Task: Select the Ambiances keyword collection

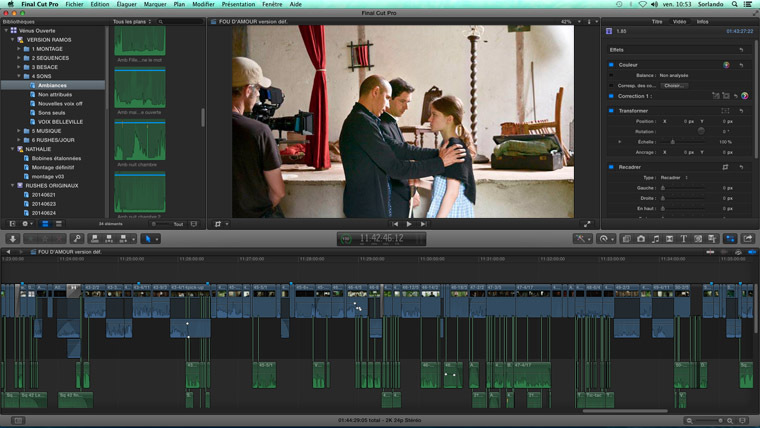Action: pyautogui.click(x=53, y=85)
